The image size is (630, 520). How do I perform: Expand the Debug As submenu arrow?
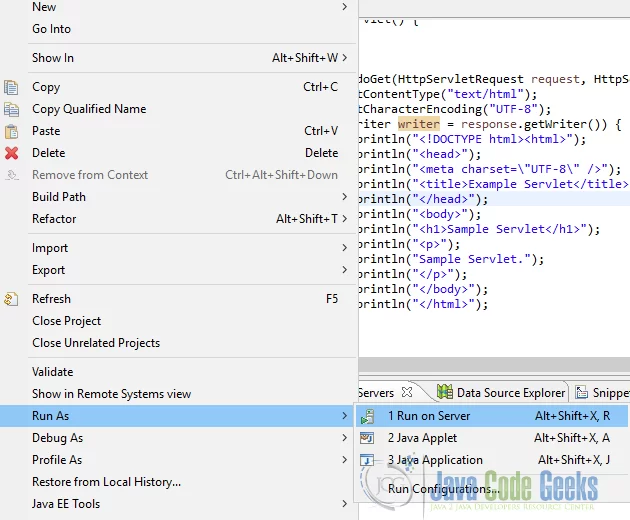344,438
